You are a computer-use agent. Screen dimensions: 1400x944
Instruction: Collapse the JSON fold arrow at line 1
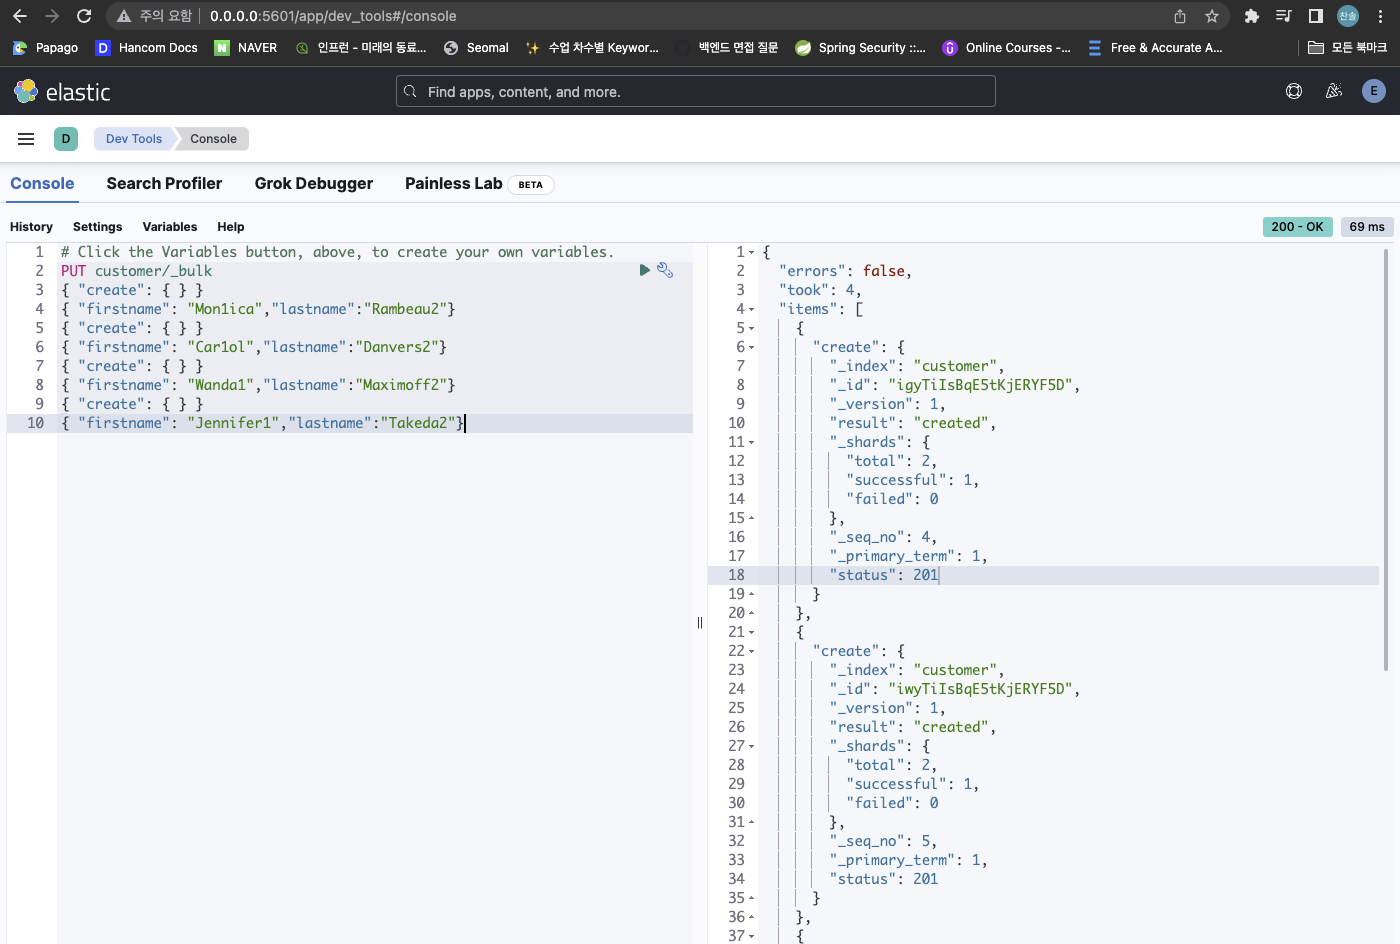click(752, 253)
